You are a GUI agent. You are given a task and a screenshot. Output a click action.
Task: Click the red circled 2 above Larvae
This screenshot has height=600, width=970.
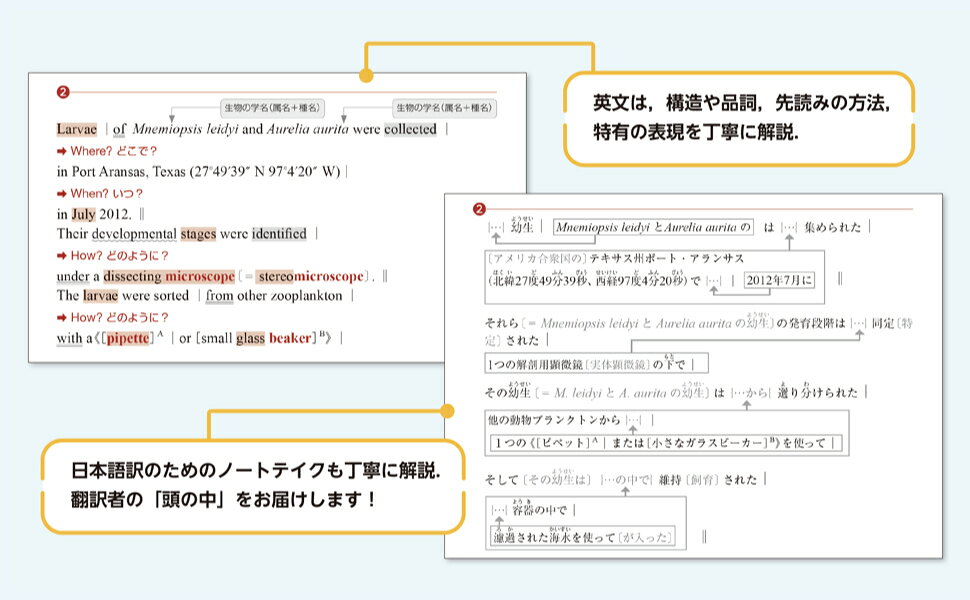point(64,92)
